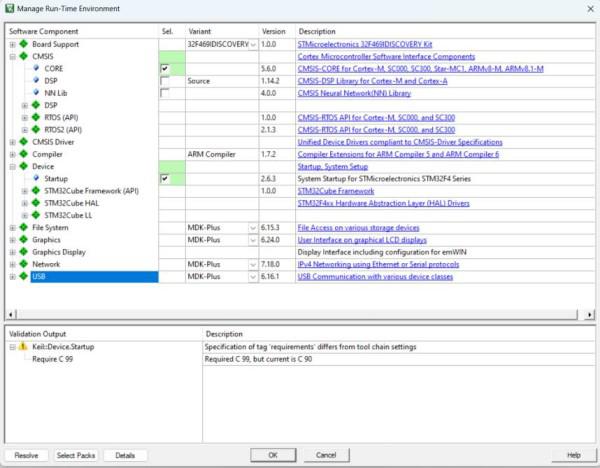Click the green diamond icon beside Graphics Display
Image resolution: width=600 pixels, height=468 pixels.
[24, 252]
